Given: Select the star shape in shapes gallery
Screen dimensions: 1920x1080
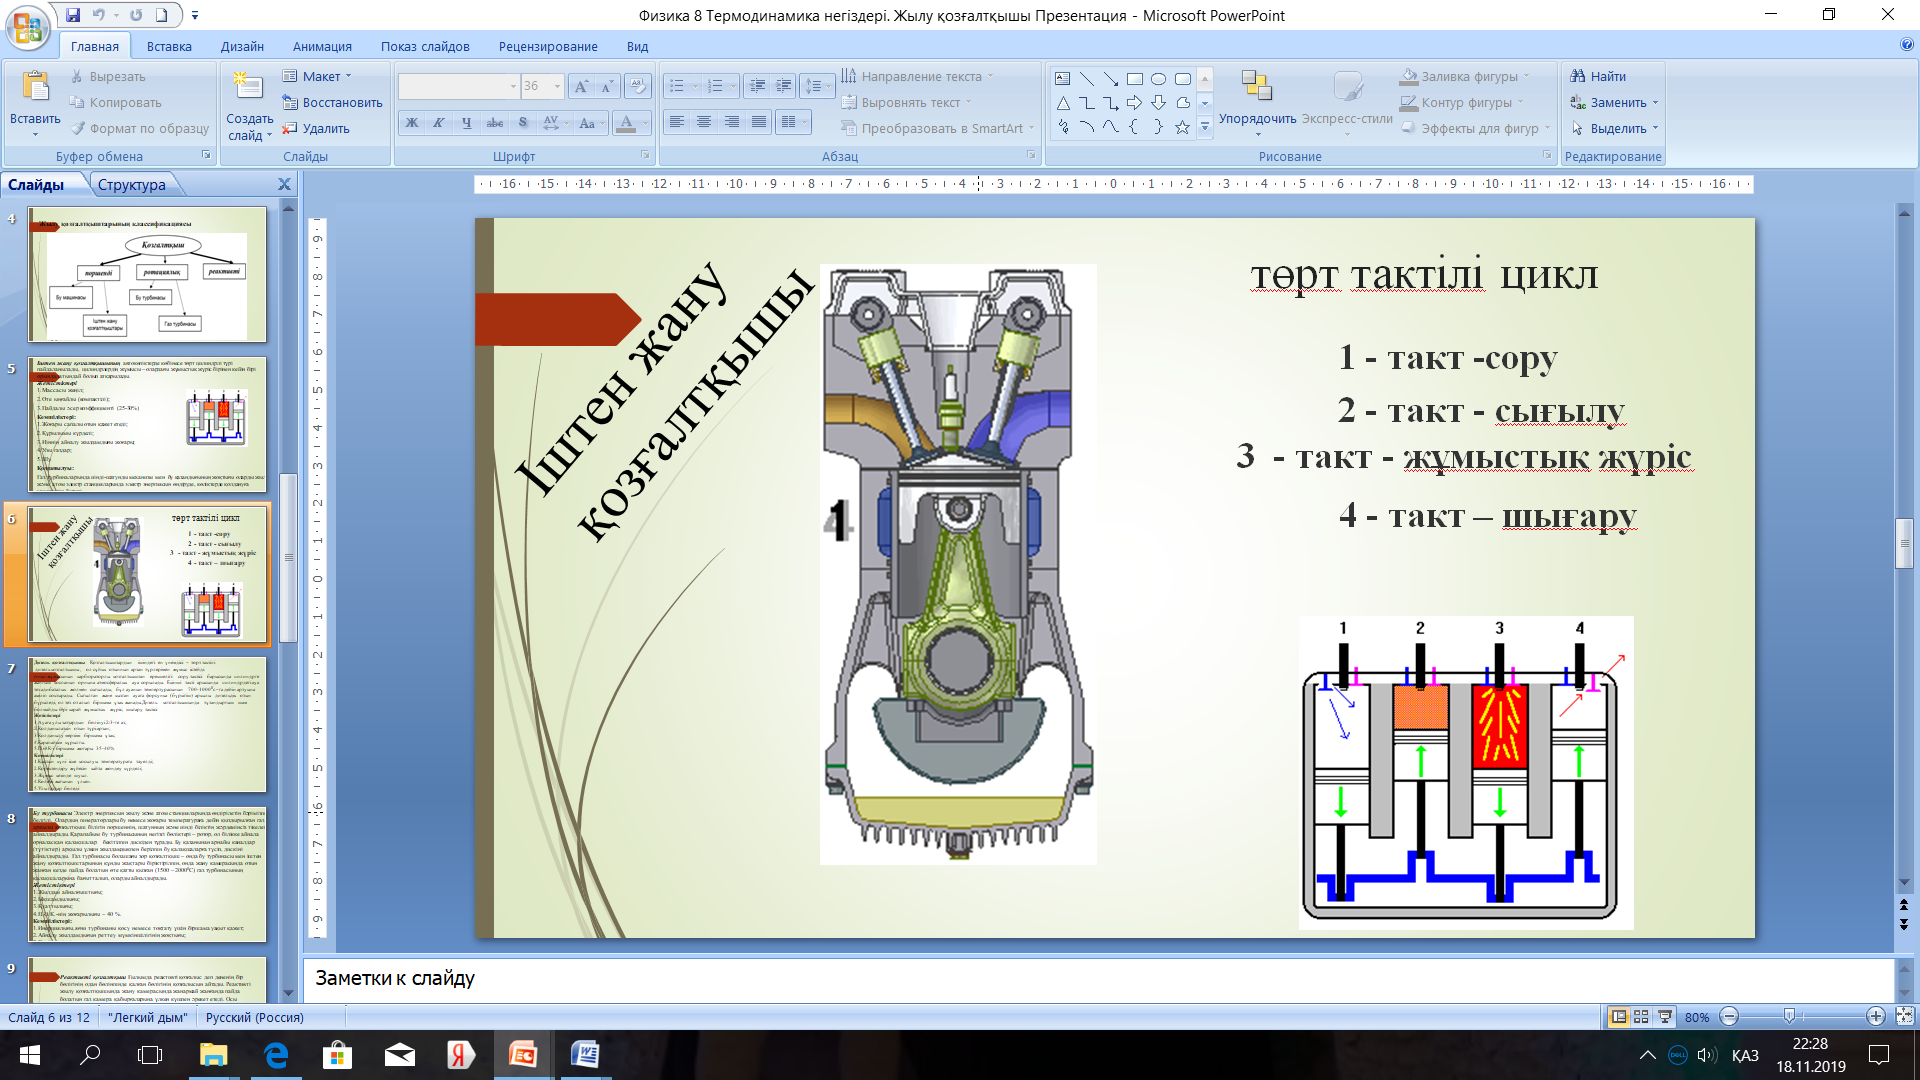Looking at the screenshot, I should pos(1182,127).
